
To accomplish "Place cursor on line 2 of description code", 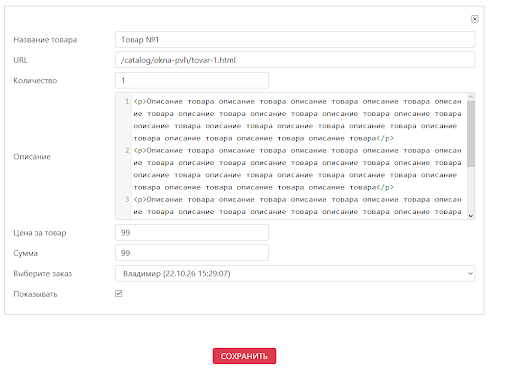I will click(x=297, y=169).
